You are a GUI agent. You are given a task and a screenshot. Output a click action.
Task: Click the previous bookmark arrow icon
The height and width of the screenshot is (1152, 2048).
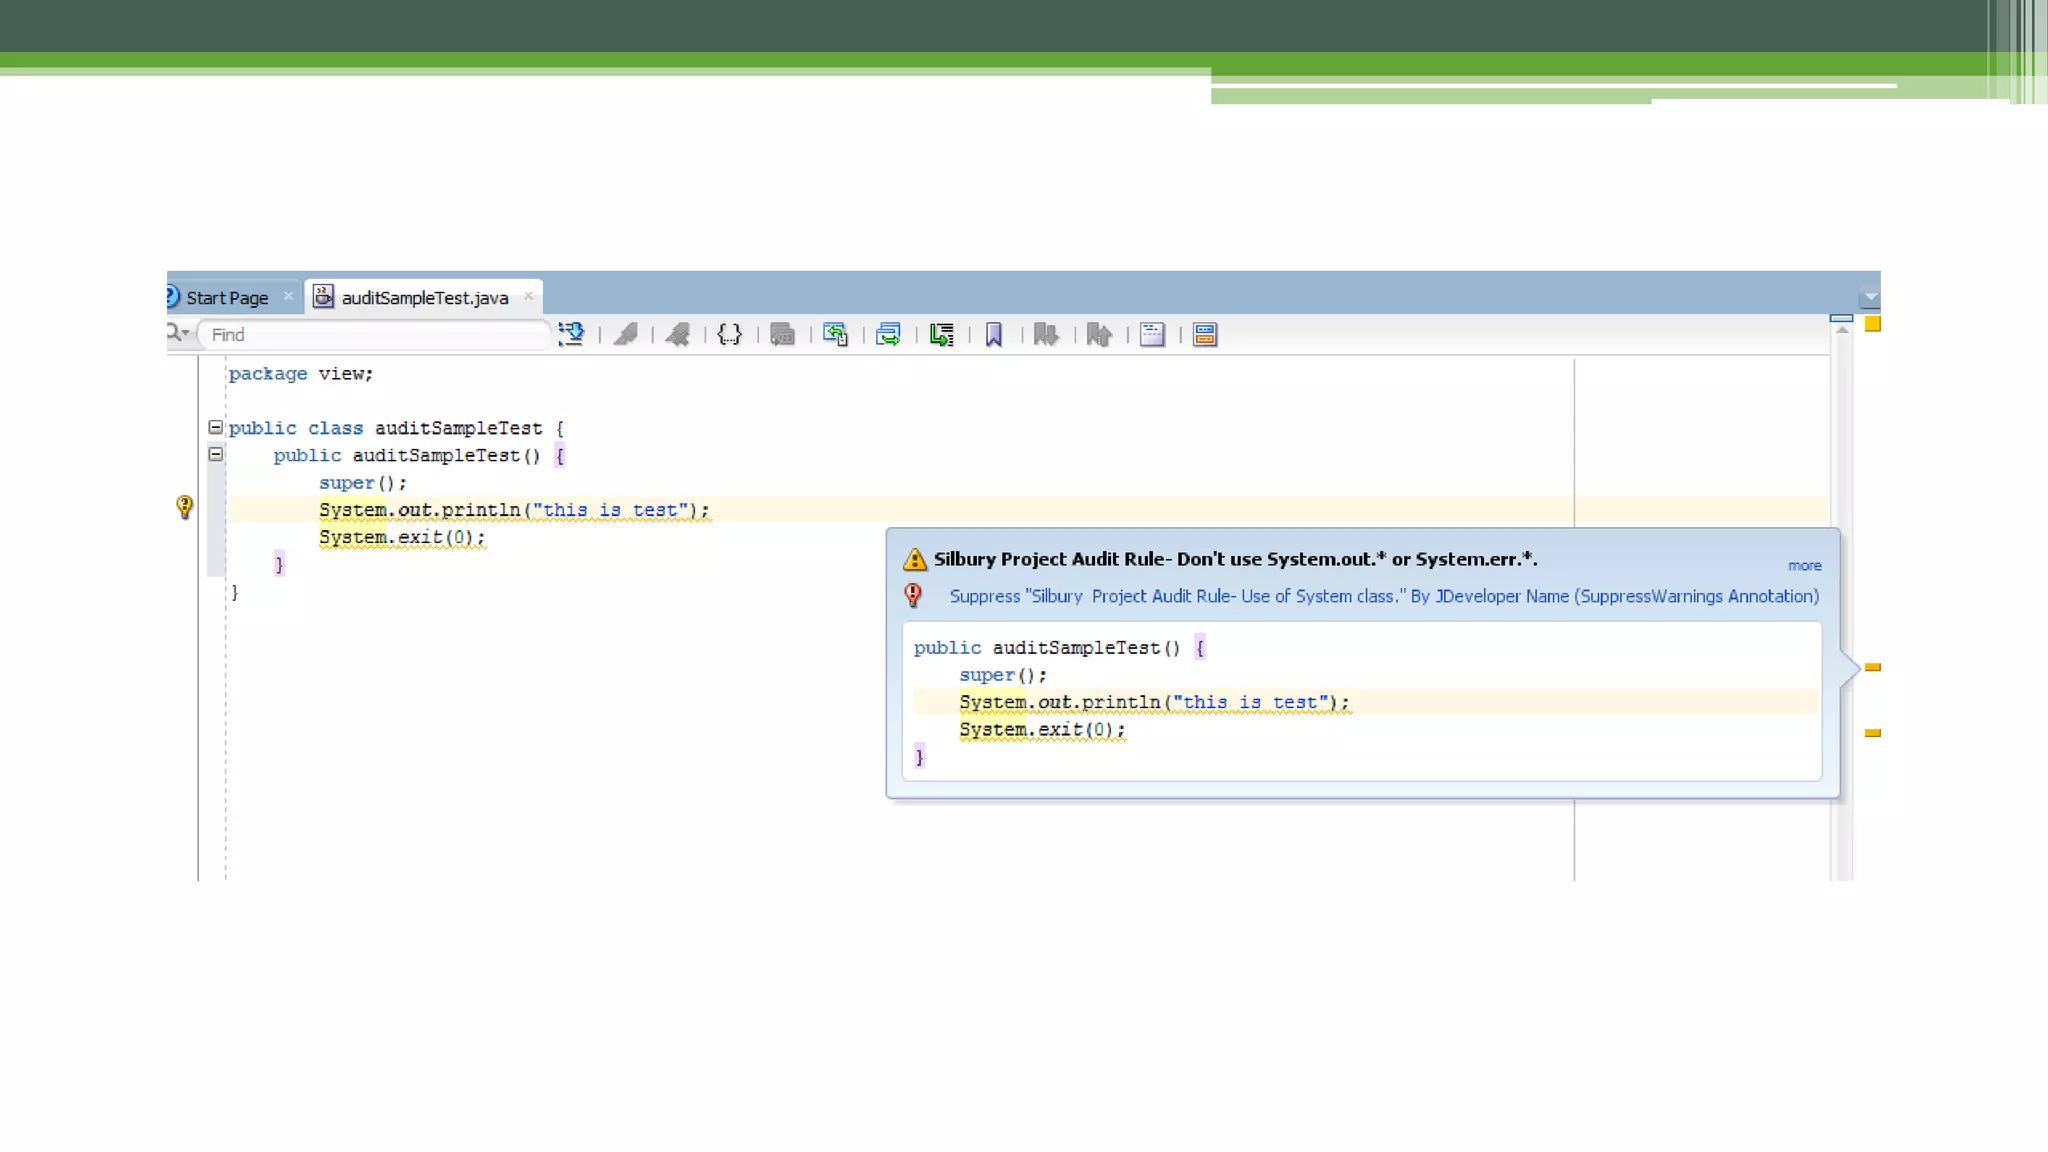click(1099, 334)
